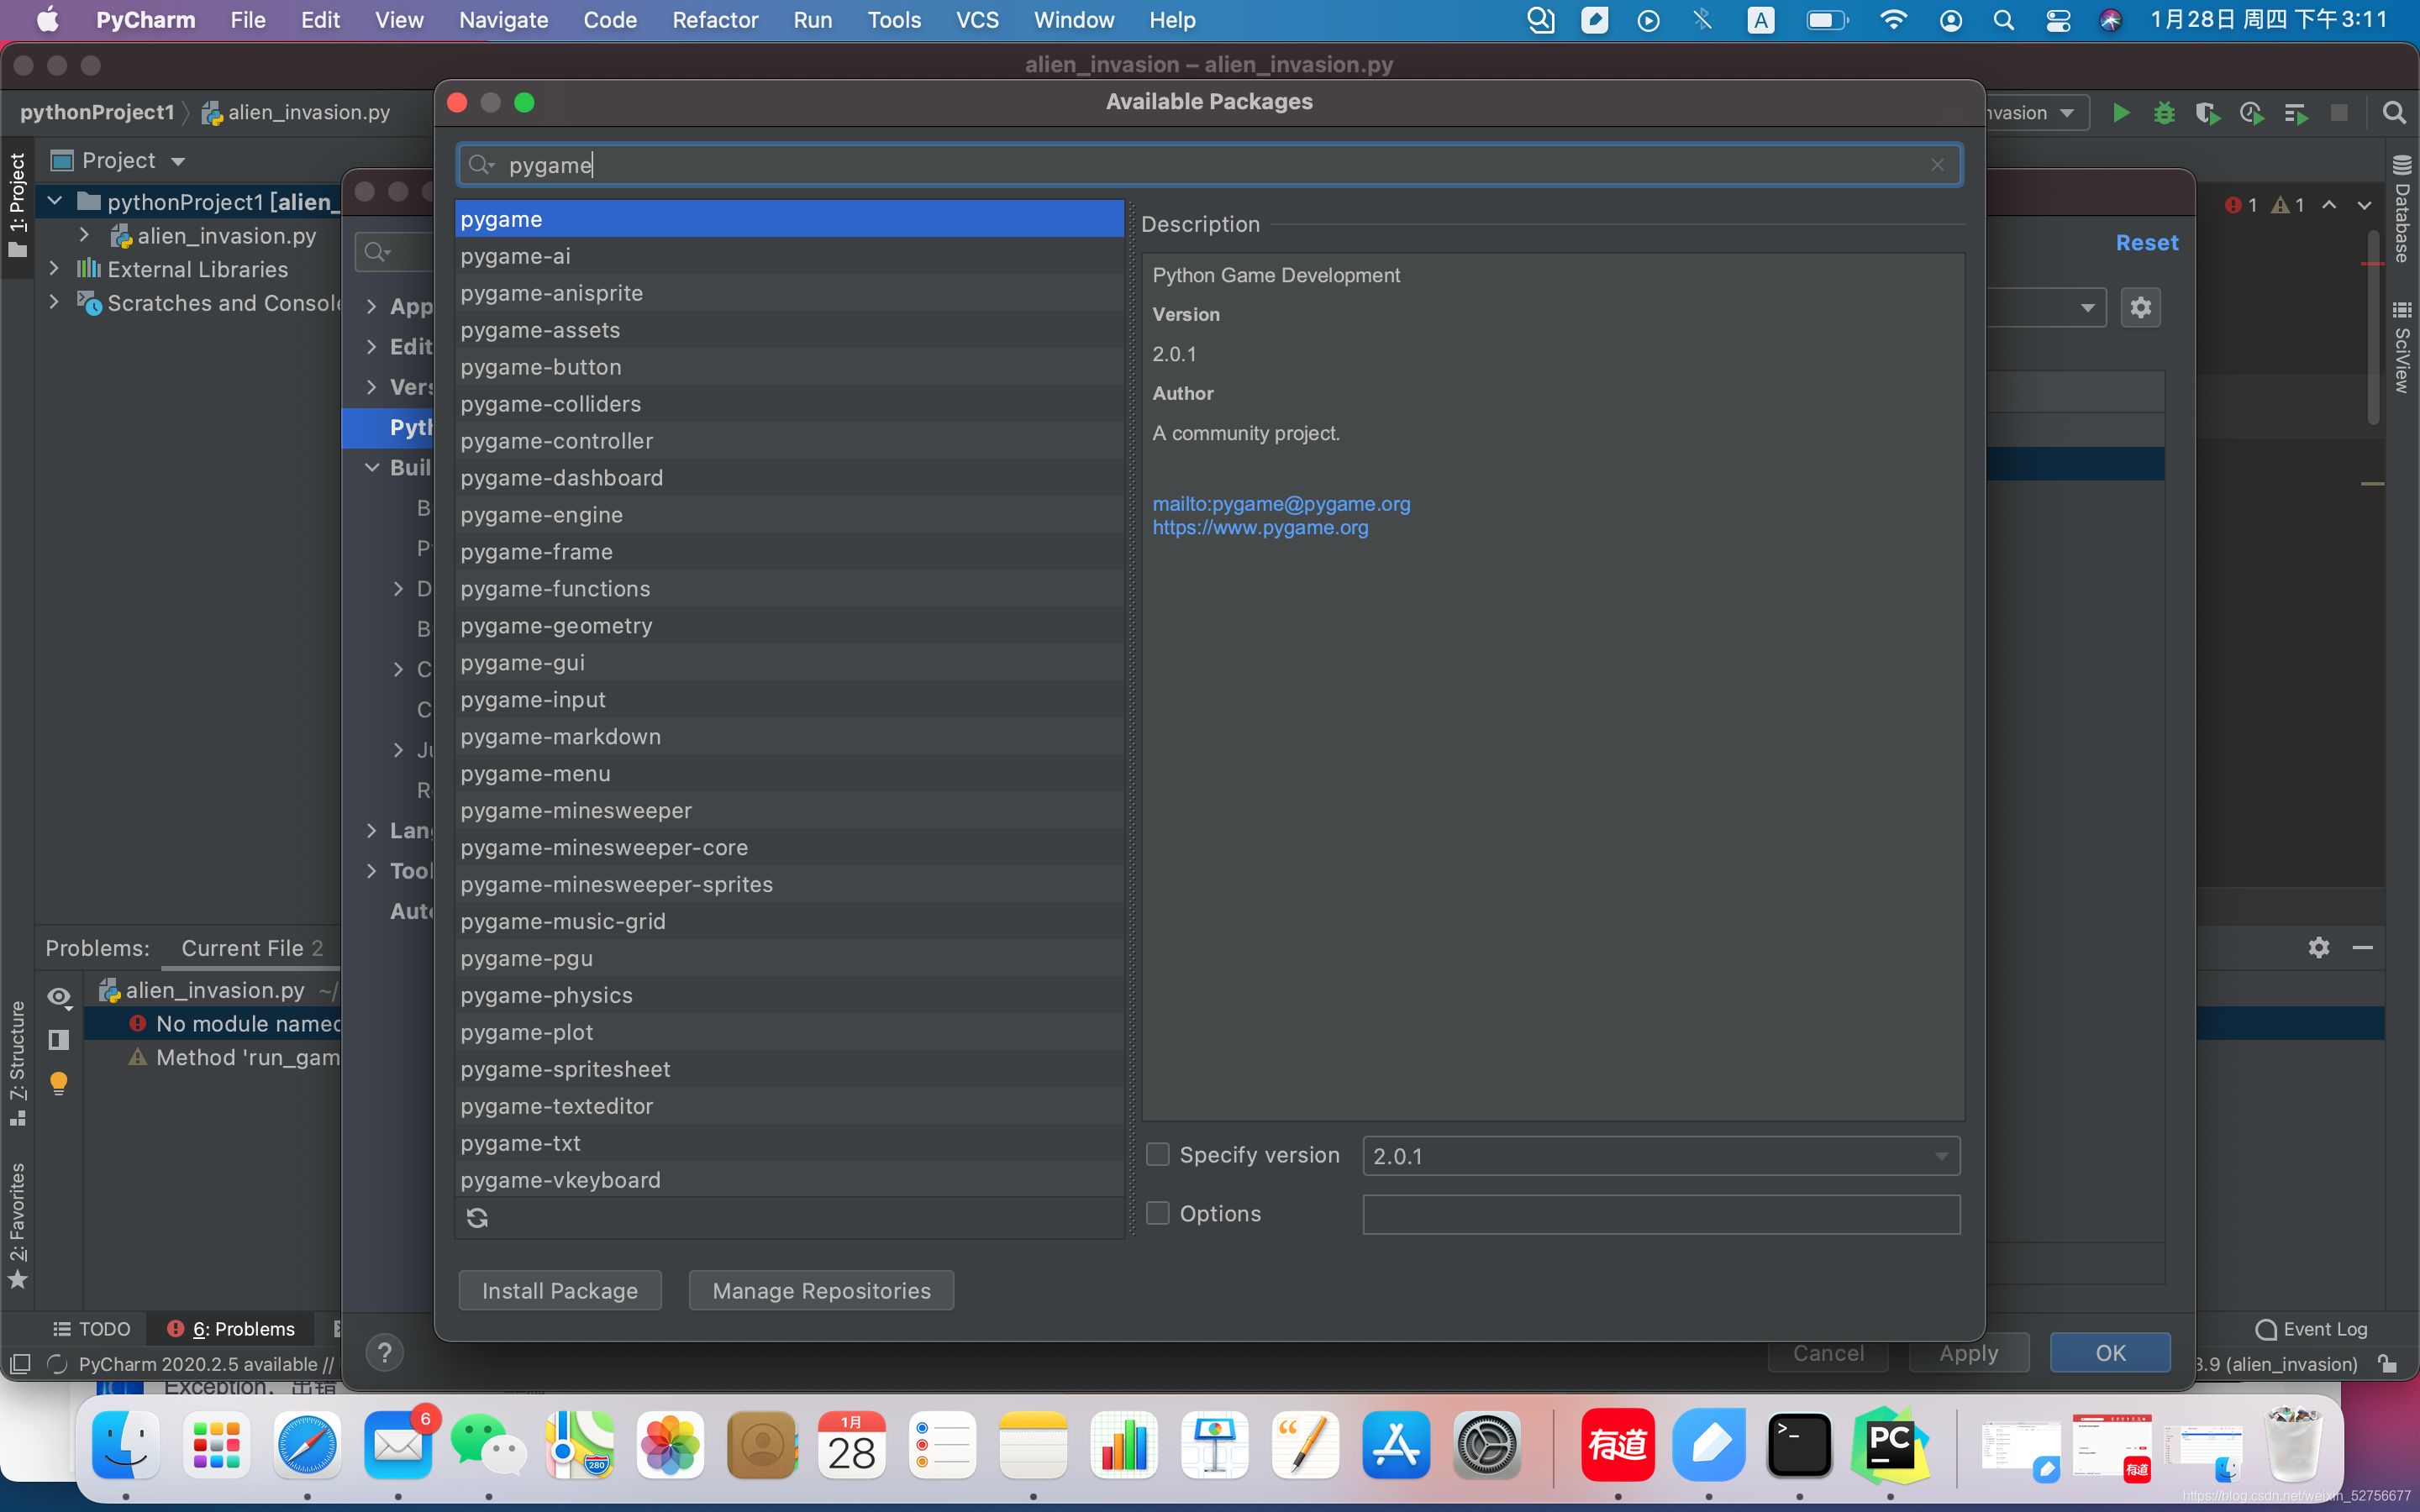2420x1512 pixels.
Task: Open the interpreter settings gear icon
Action: pyautogui.click(x=2140, y=307)
